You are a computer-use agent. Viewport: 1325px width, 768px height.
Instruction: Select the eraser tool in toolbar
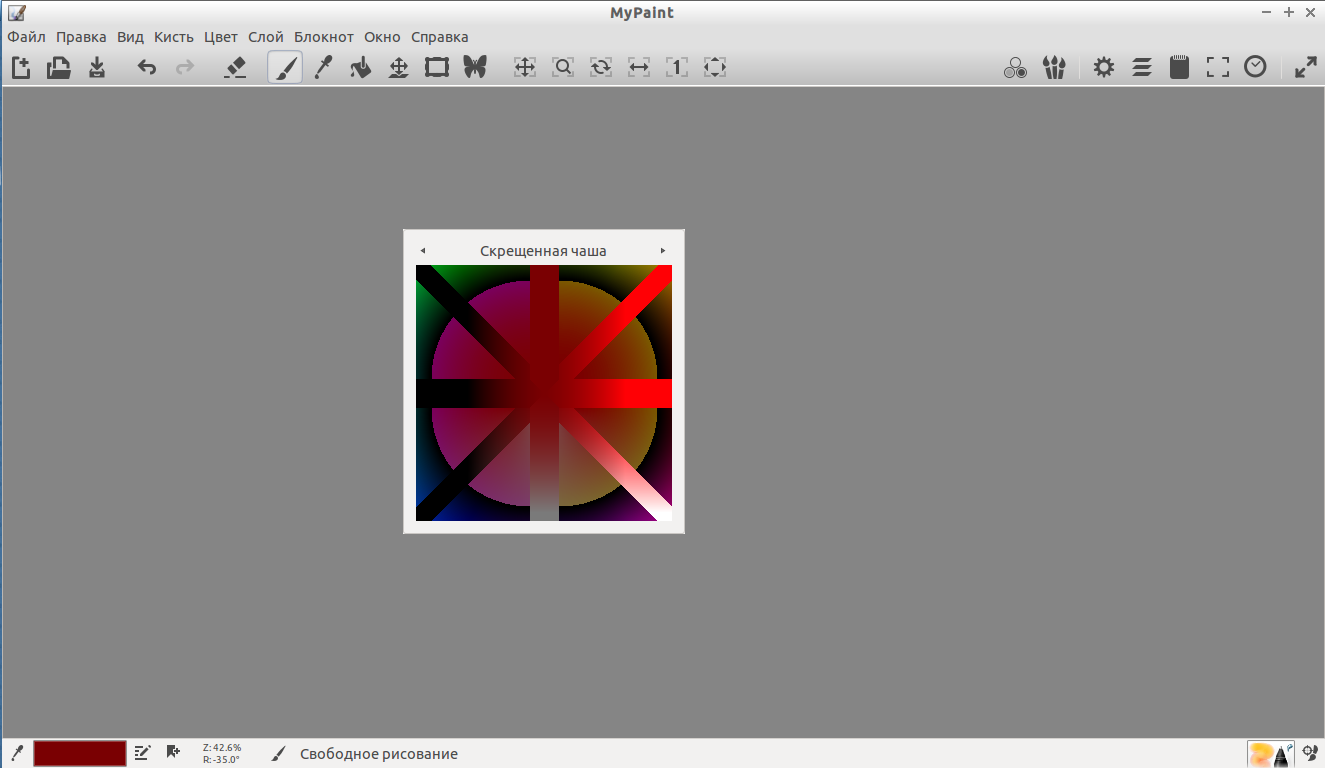click(x=235, y=68)
